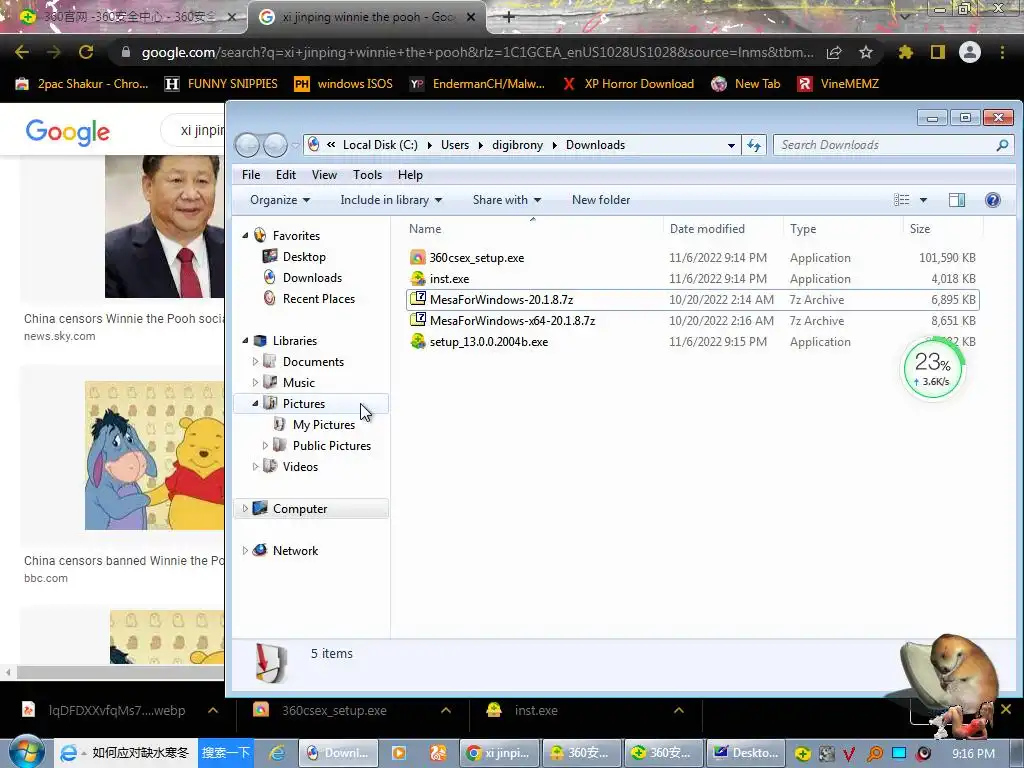Viewport: 1024px width, 768px height.
Task: Select the inst.exe file
Action: [x=692, y=278]
